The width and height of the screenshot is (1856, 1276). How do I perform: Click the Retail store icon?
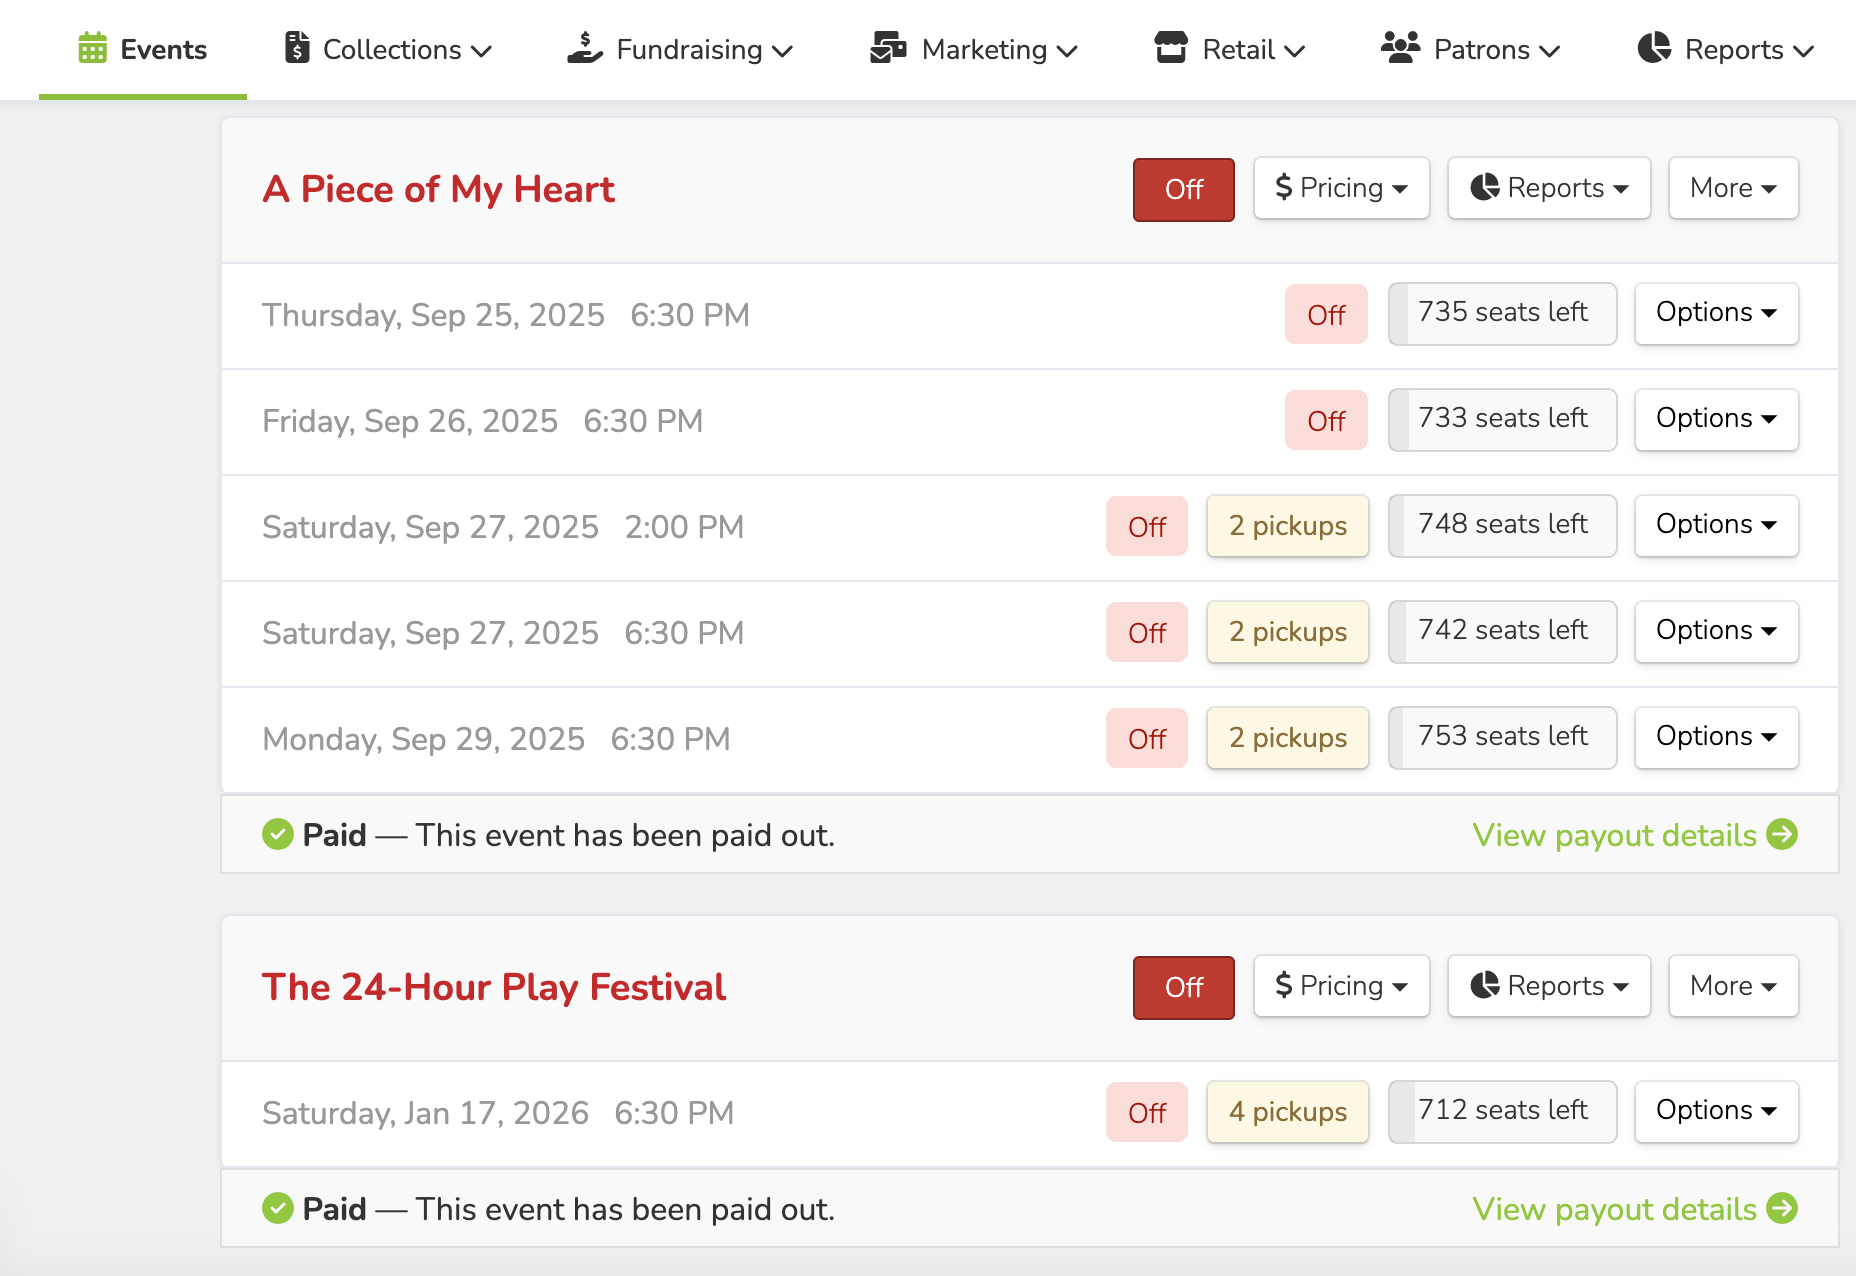(x=1171, y=48)
